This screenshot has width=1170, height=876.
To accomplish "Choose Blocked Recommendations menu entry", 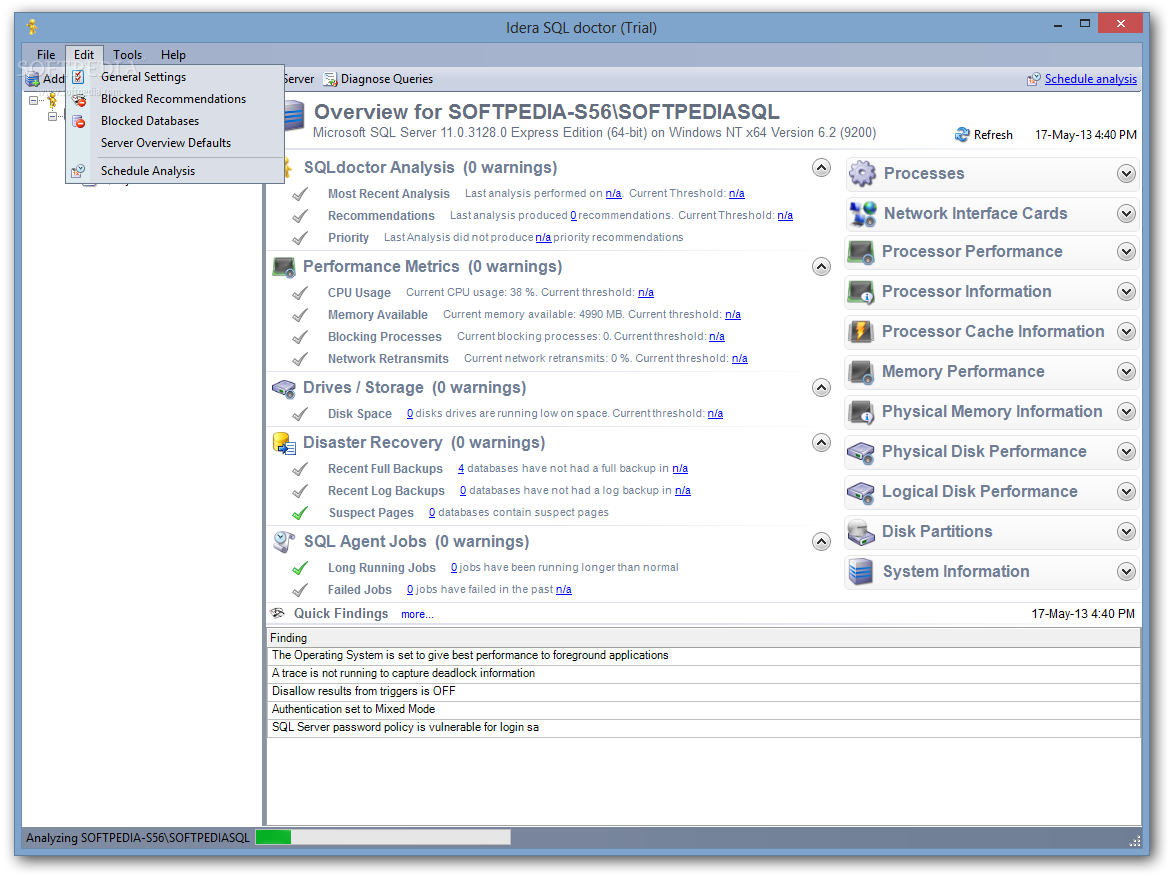I will coord(175,99).
